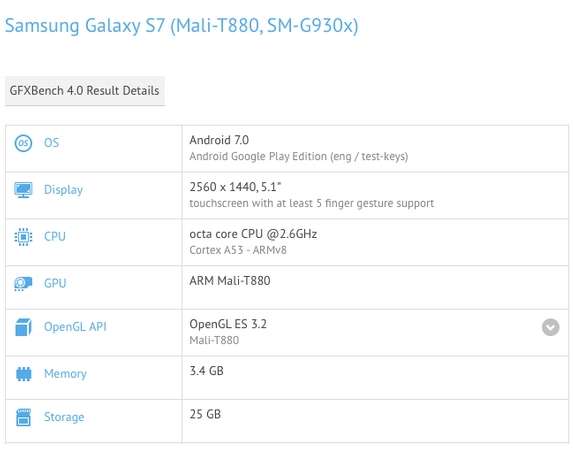Screen dimensions: 573x466
Task: Open GFXBench 4.0 Result Details tab
Action: 84,91
